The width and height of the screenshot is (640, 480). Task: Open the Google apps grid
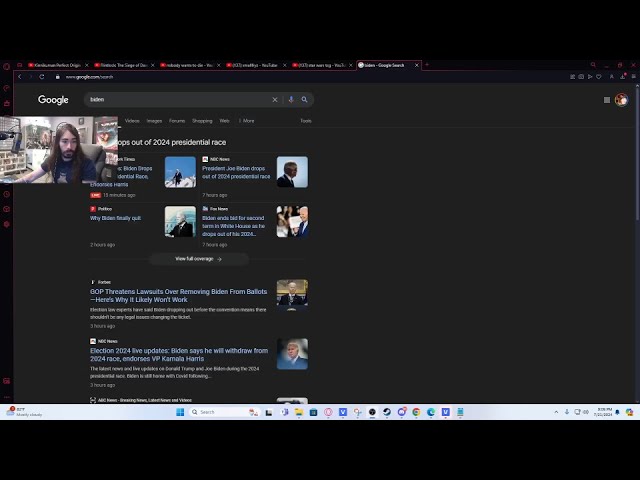coord(607,100)
